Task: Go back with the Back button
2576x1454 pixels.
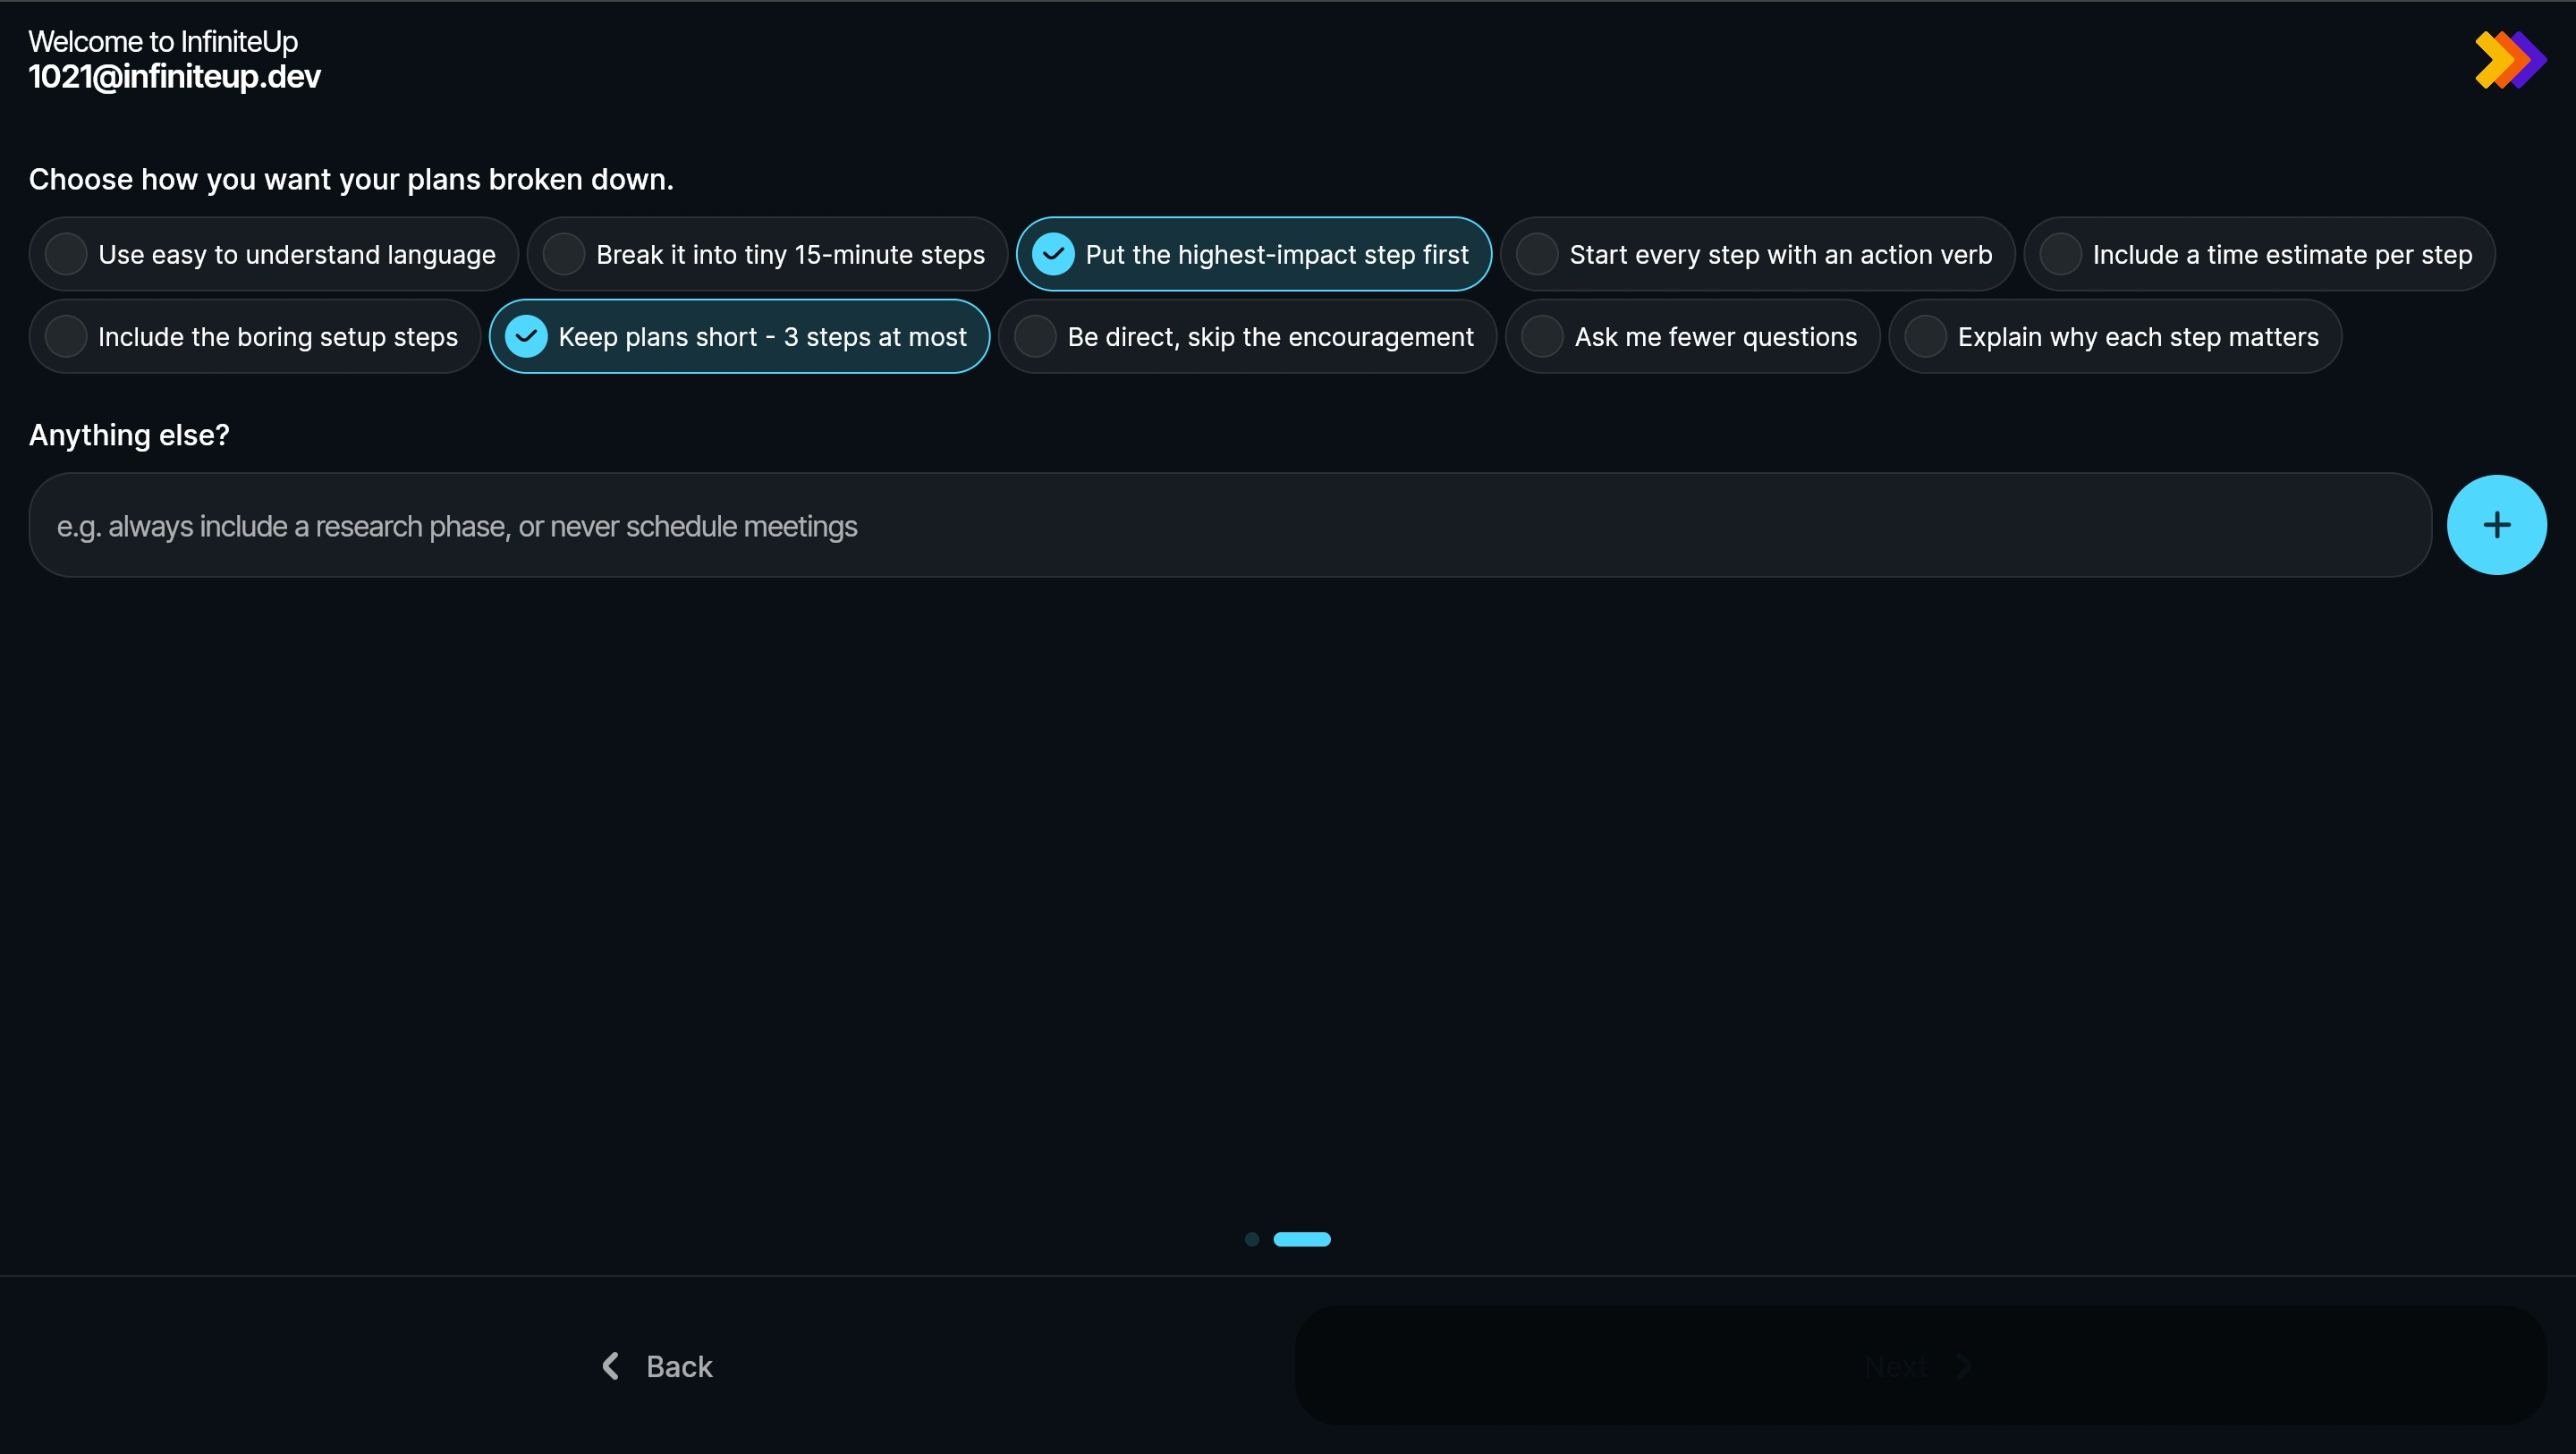Action: (657, 1366)
